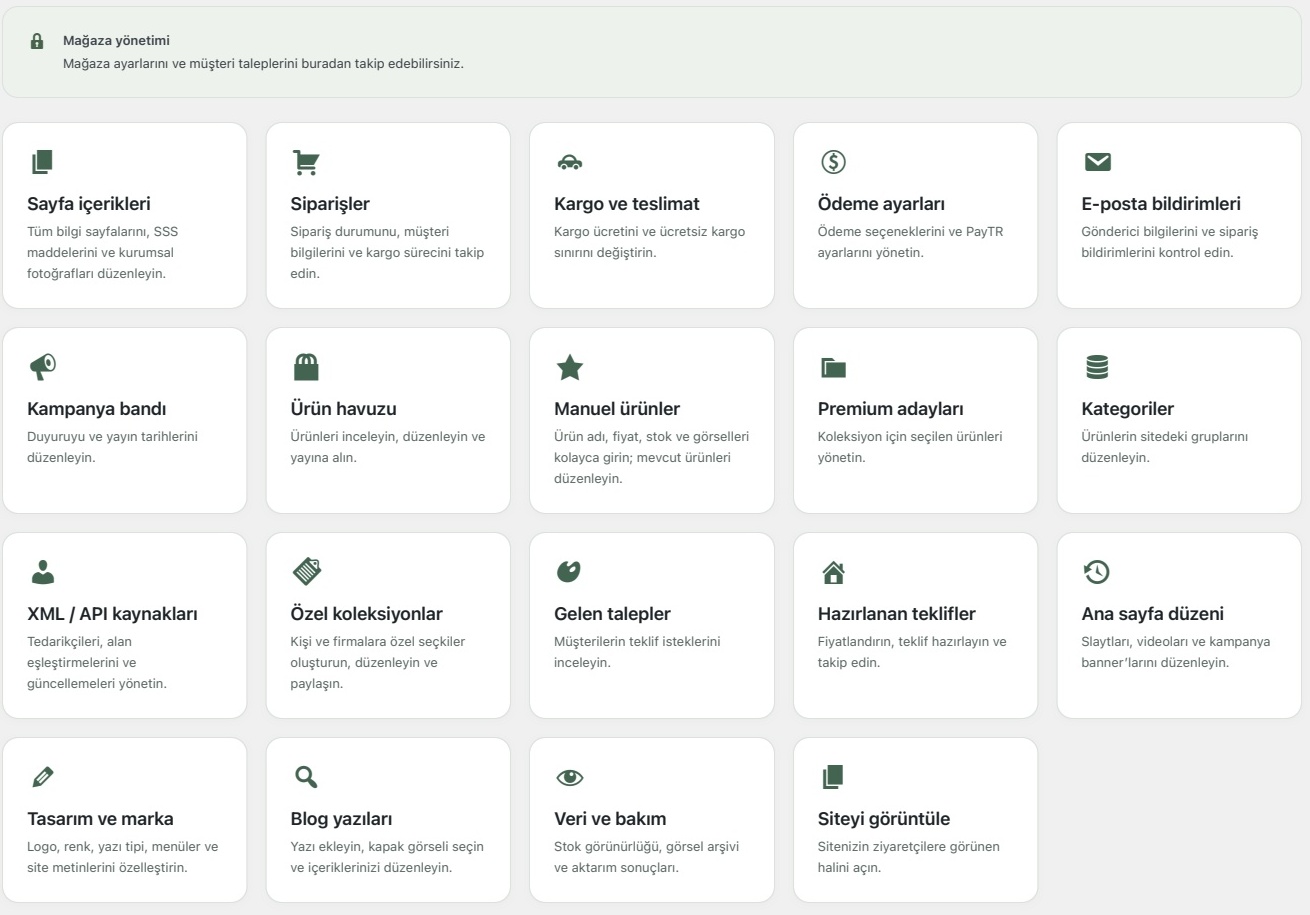
Task: Select the Manuel ürünler heading
Action: coord(617,409)
